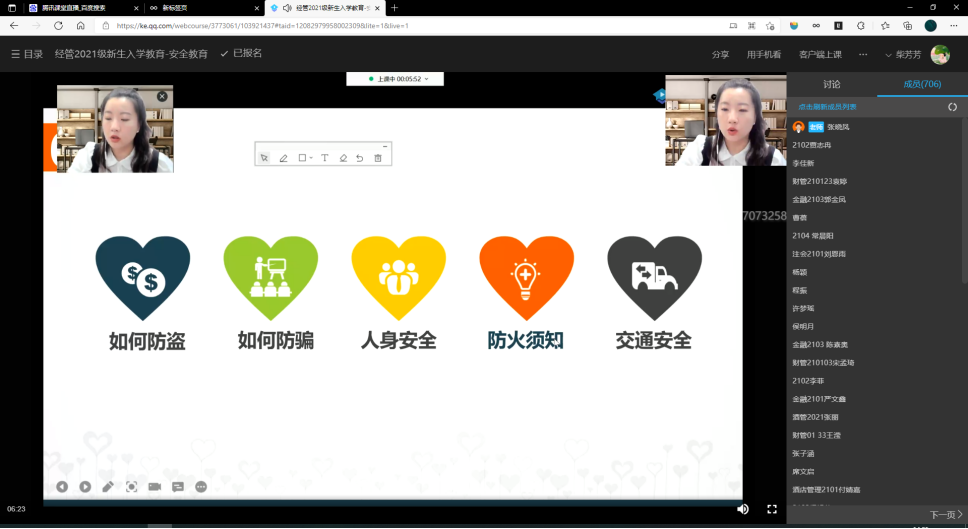Click the 分享 share link
The image size is (968, 529).
pos(720,54)
